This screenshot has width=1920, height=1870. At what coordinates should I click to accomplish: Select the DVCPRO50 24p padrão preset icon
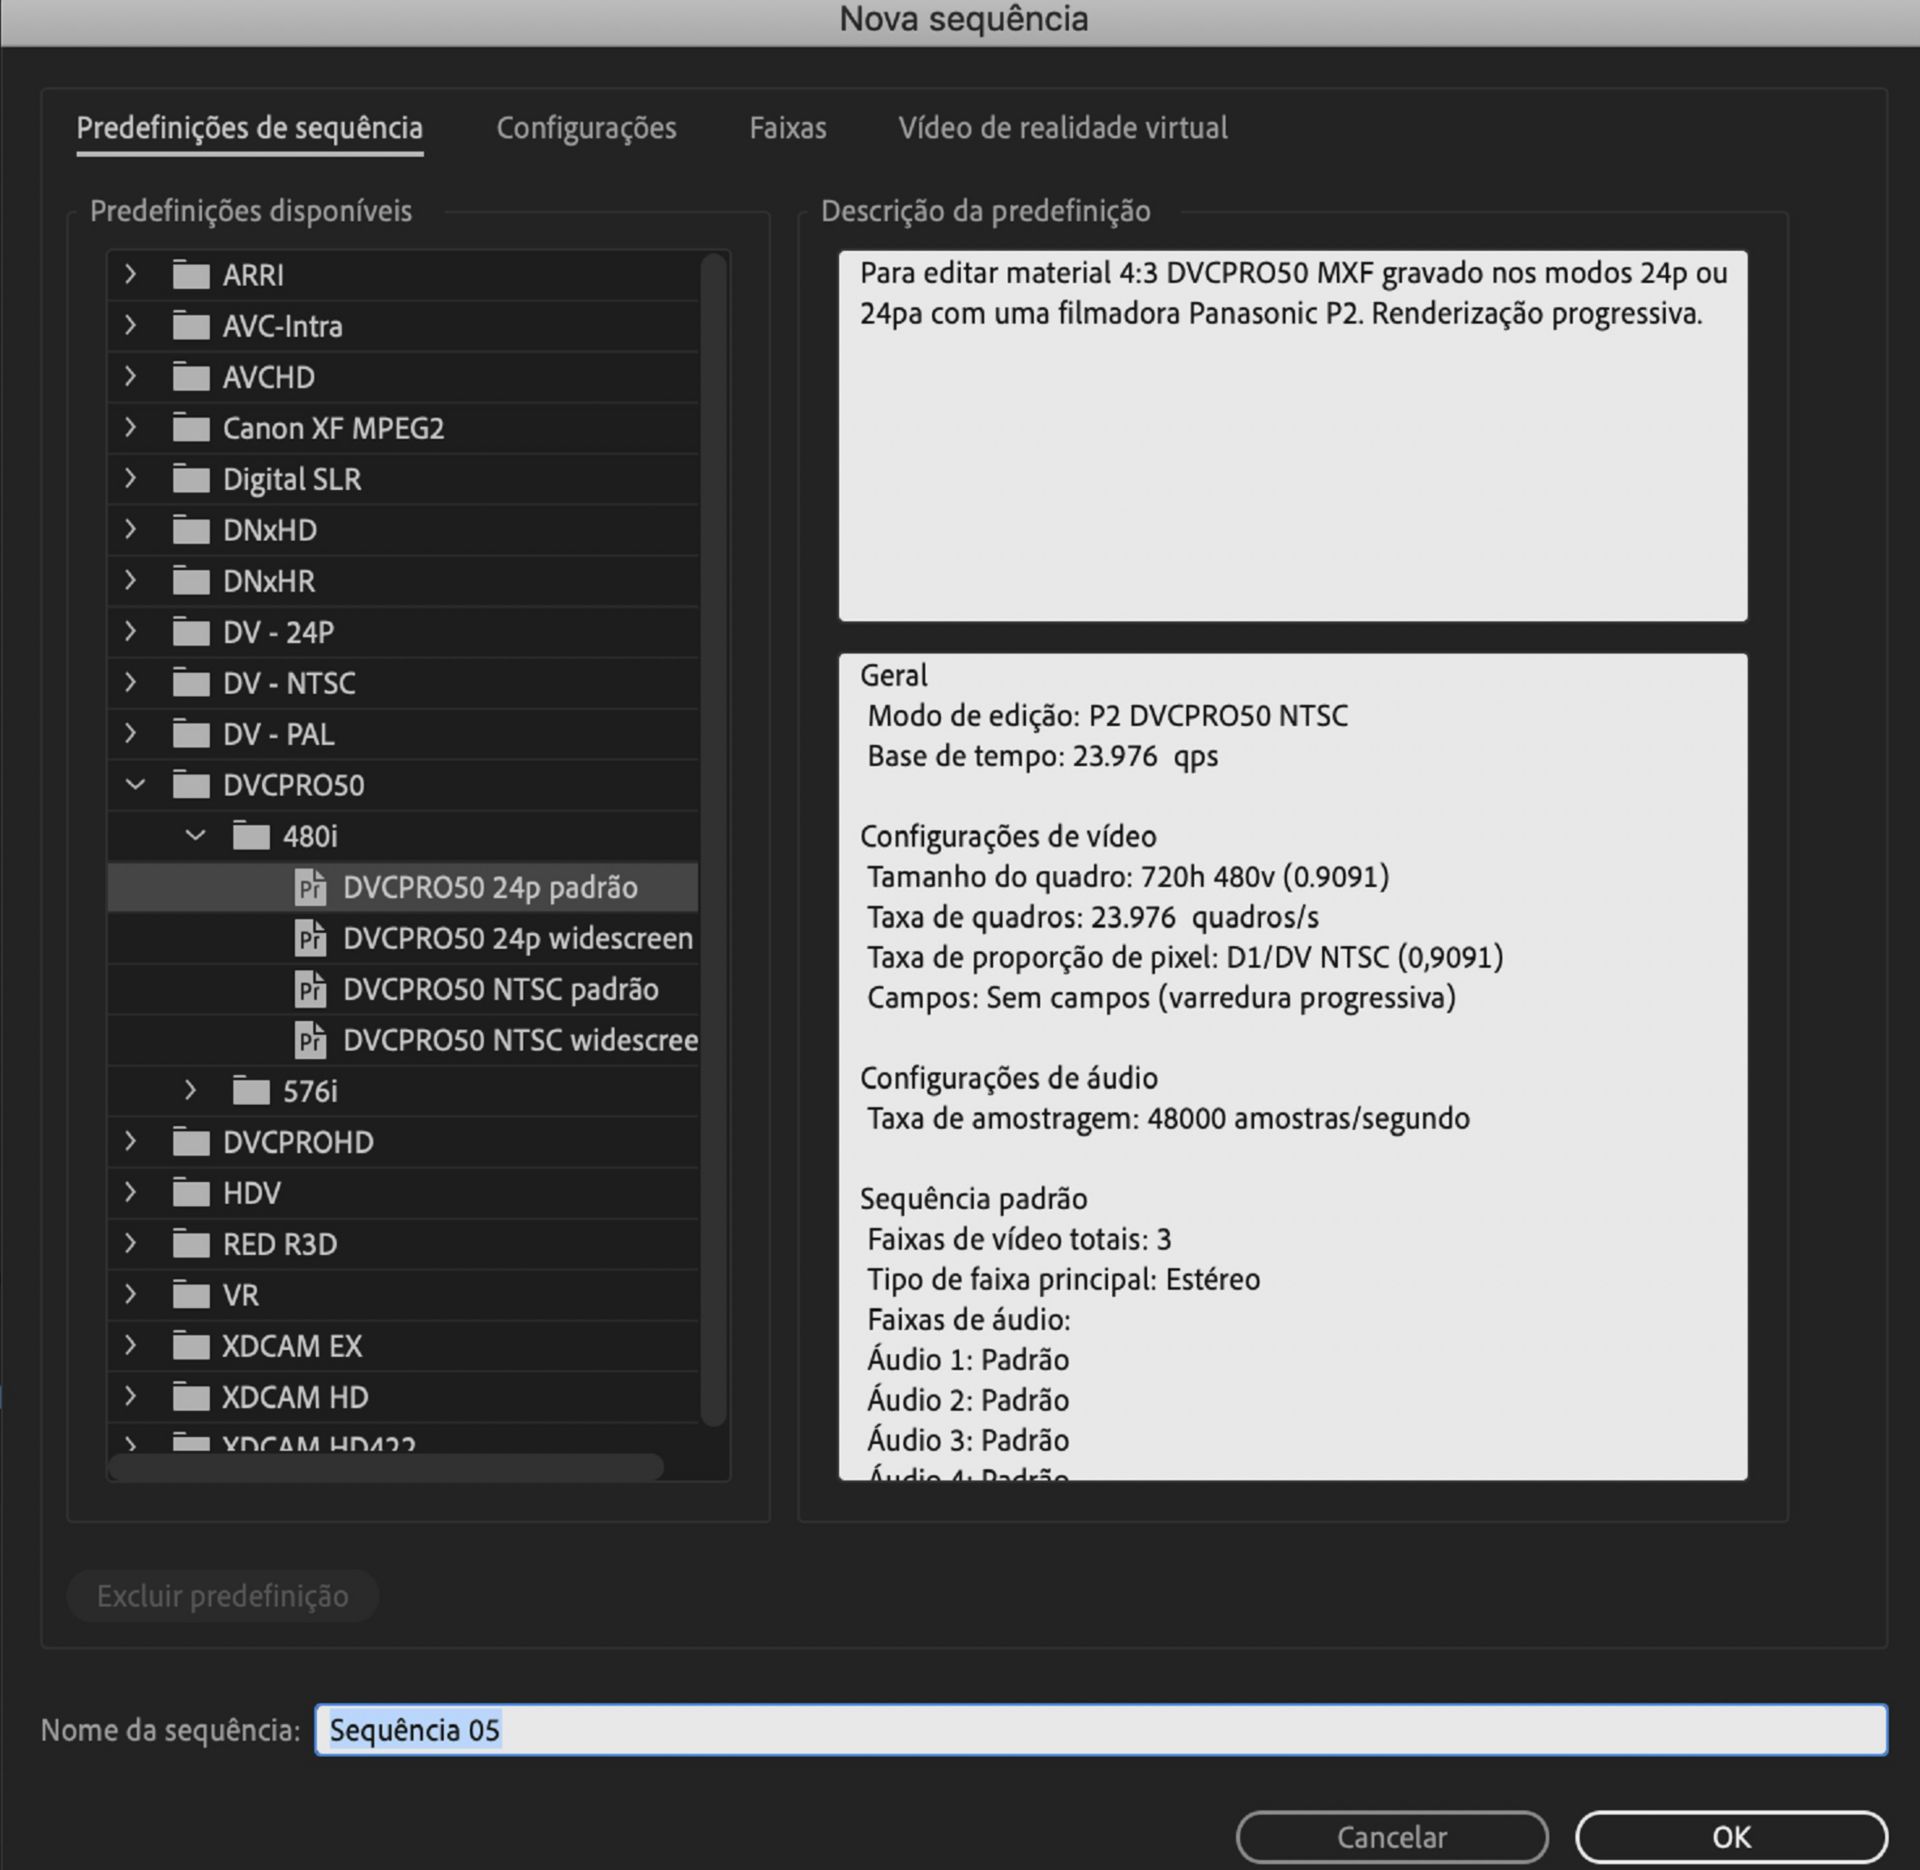(310, 888)
